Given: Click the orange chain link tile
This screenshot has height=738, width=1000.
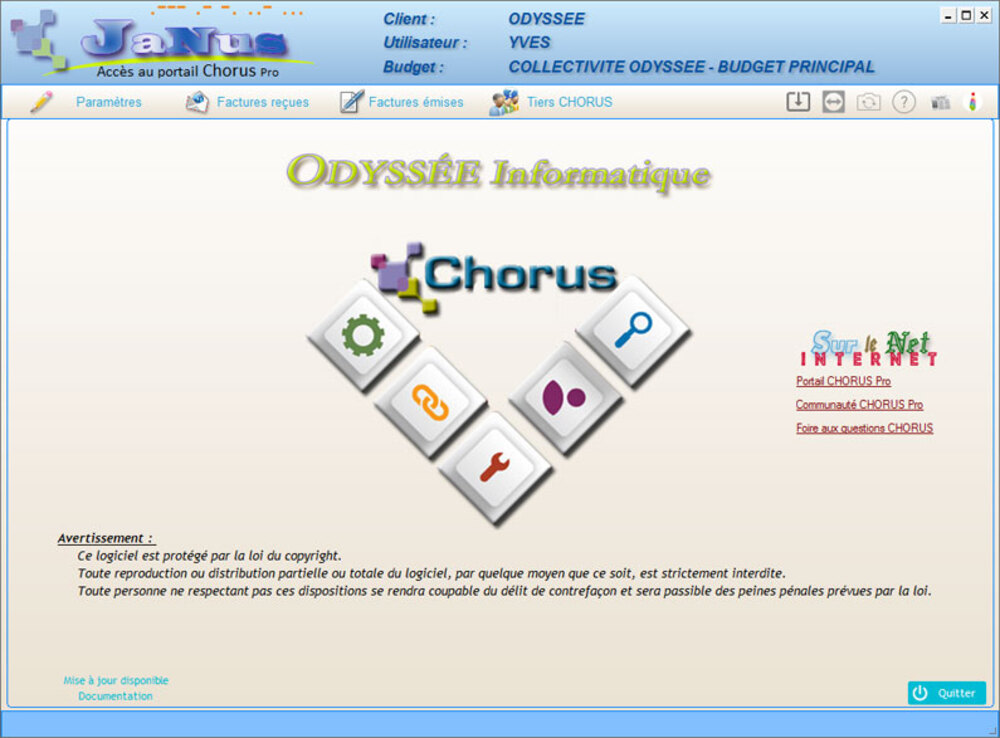Looking at the screenshot, I should click(431, 402).
